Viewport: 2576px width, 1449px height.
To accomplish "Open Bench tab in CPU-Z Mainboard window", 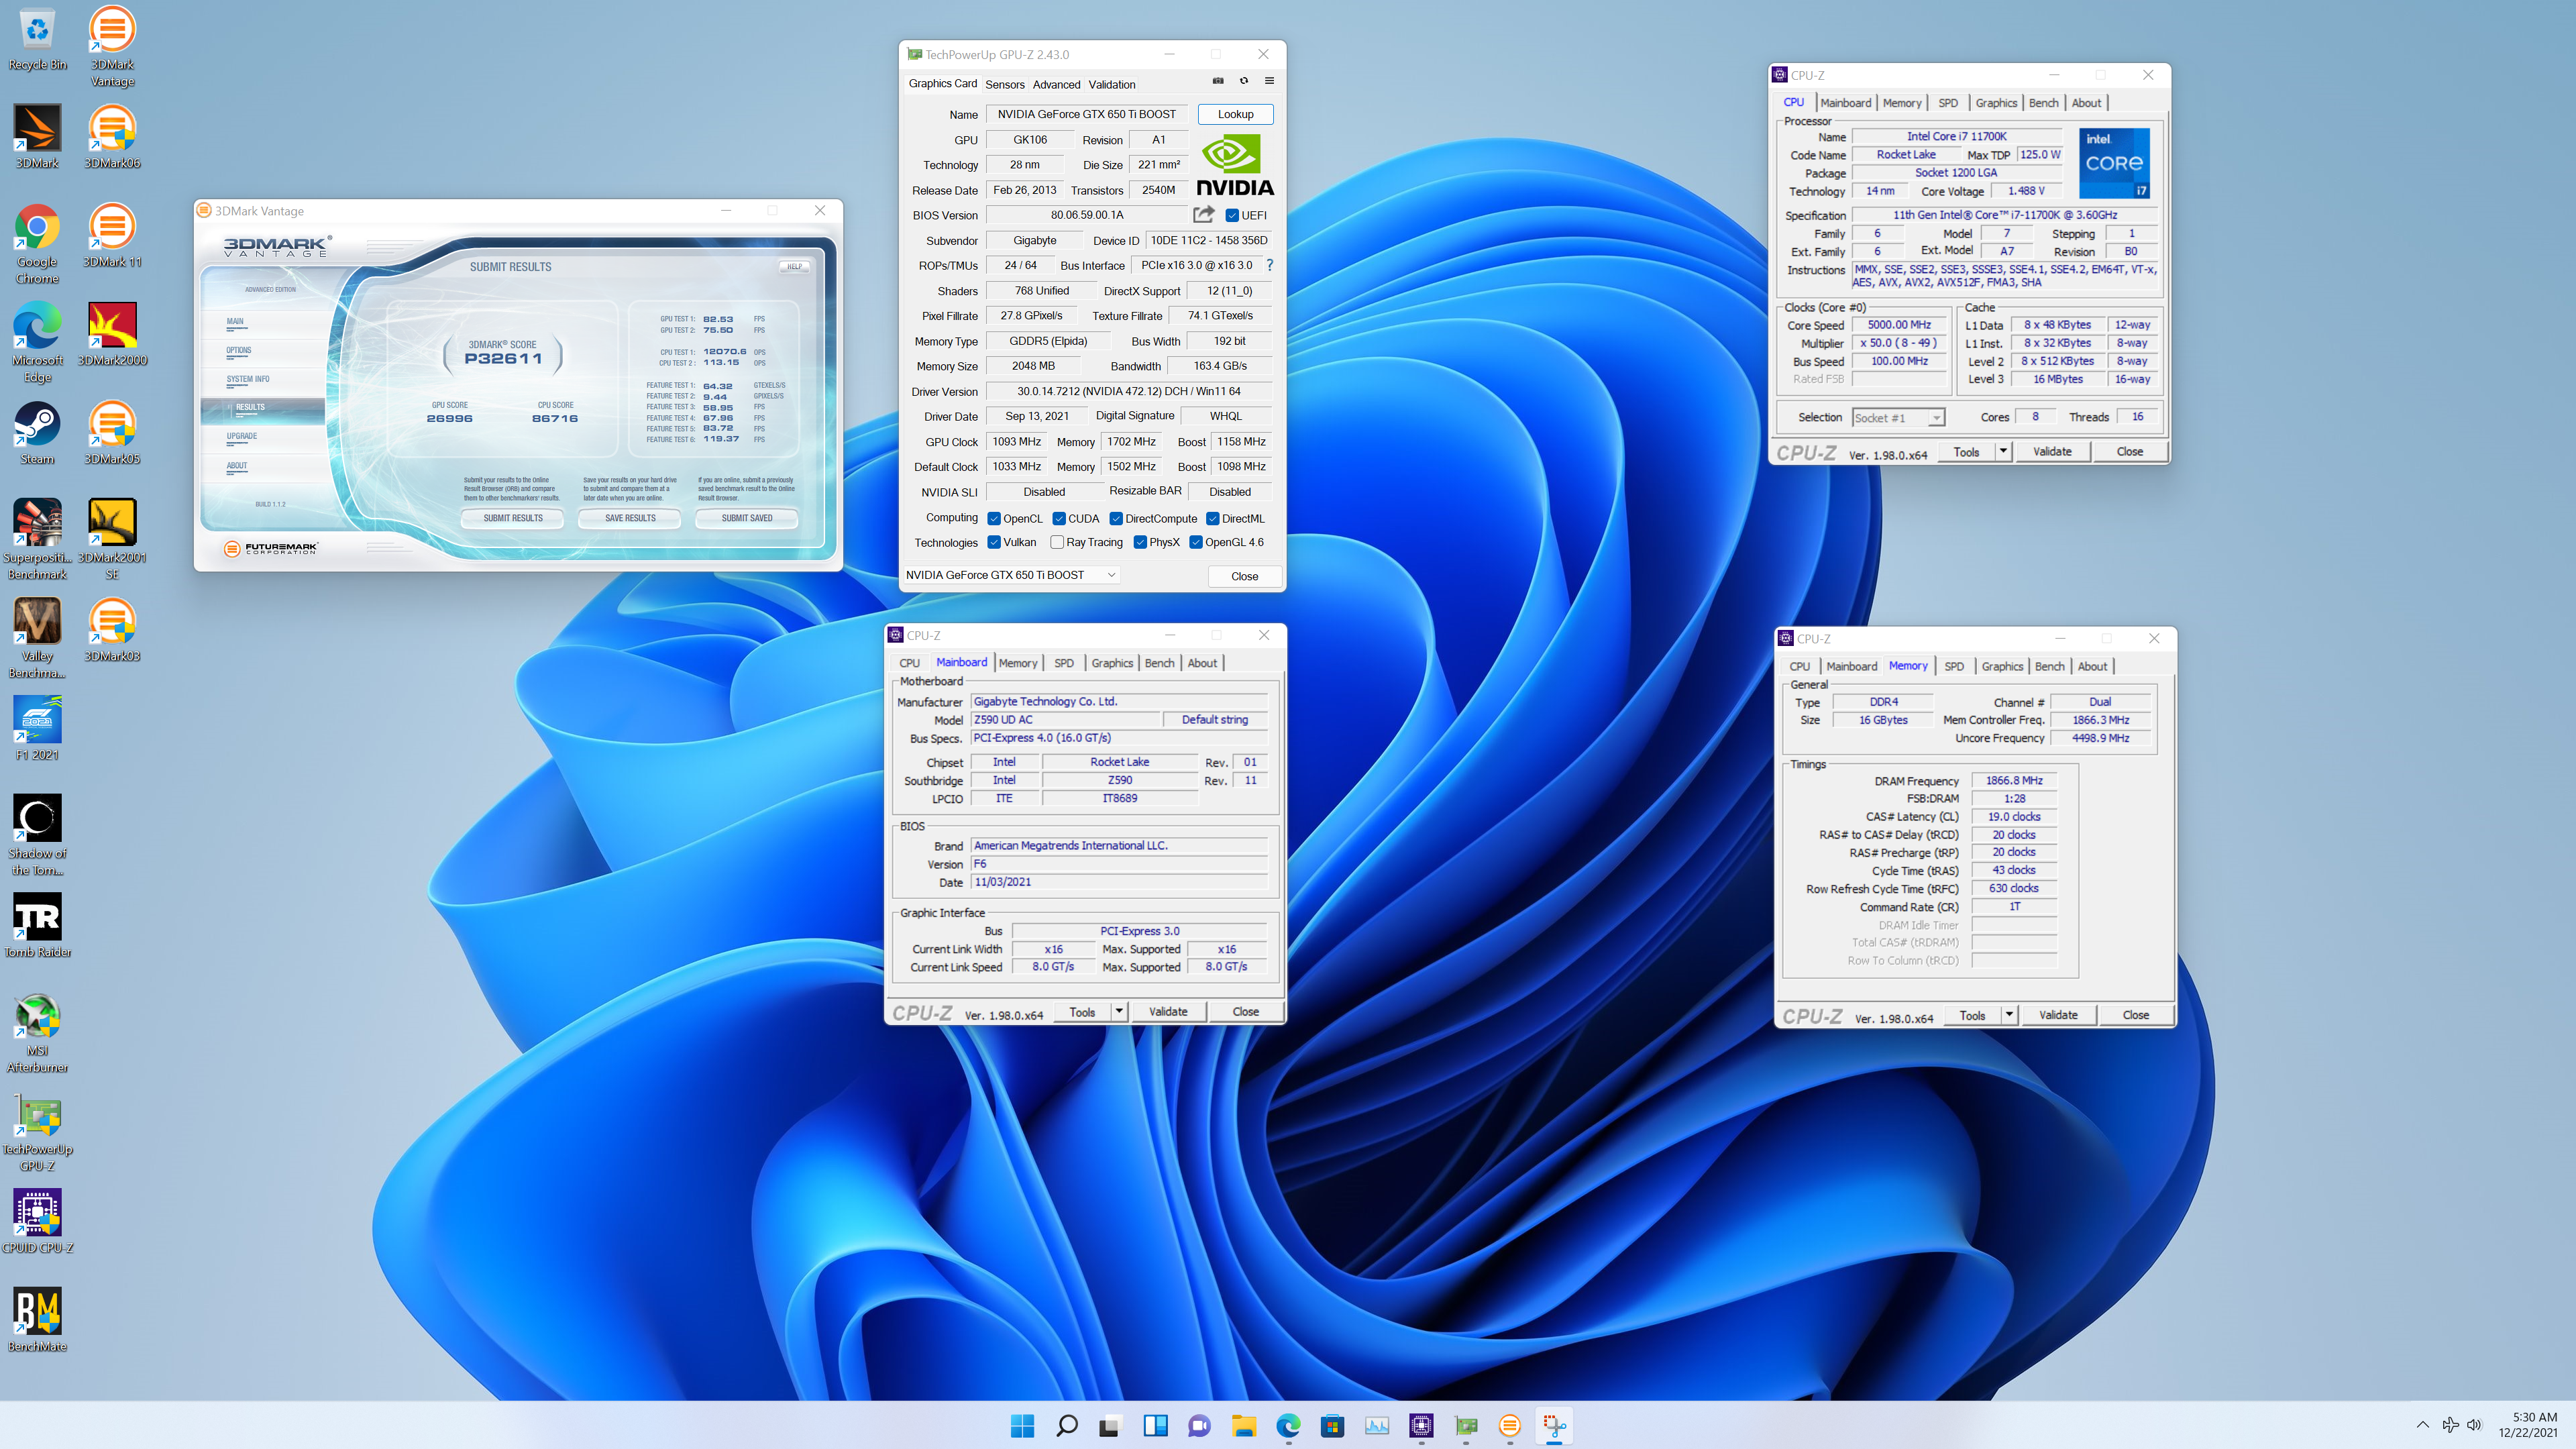I will (1160, 663).
